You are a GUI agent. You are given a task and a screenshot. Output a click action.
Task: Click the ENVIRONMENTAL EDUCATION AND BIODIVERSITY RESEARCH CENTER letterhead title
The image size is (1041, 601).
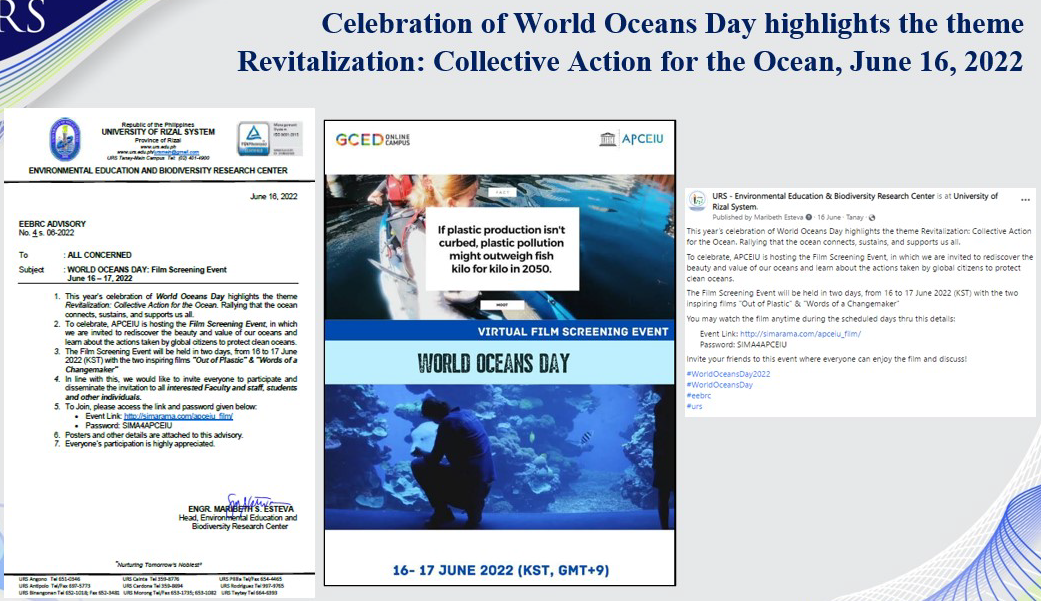(158, 171)
